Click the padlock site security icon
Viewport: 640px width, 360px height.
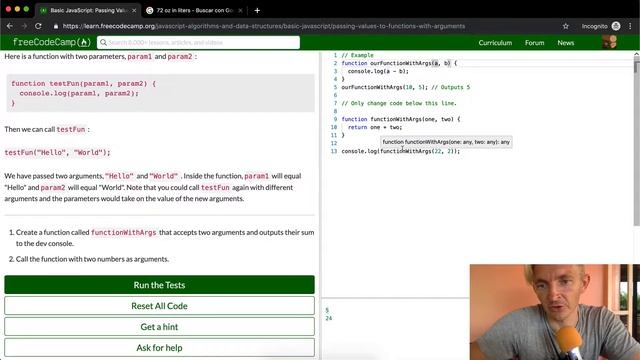coord(56,26)
